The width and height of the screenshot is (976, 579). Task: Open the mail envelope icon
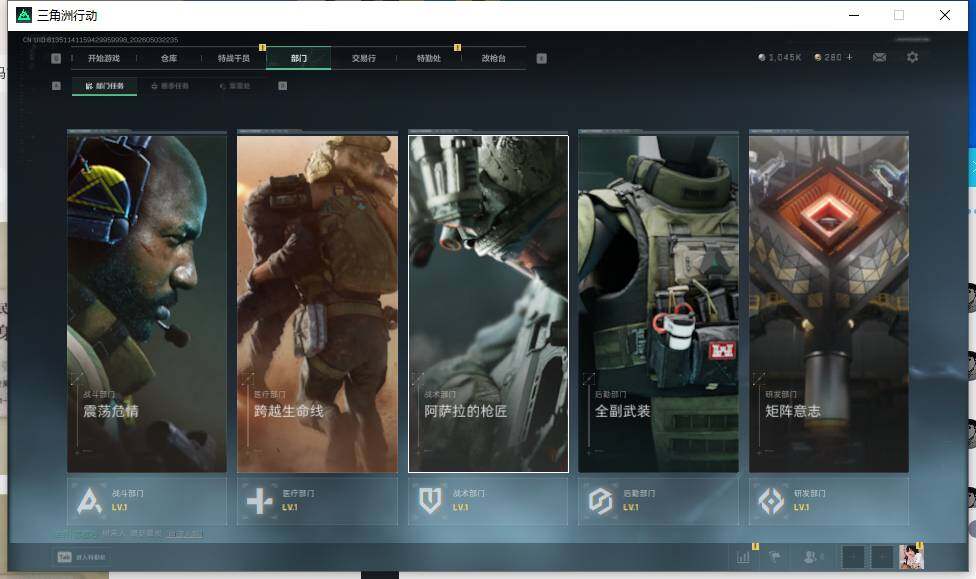tap(880, 57)
